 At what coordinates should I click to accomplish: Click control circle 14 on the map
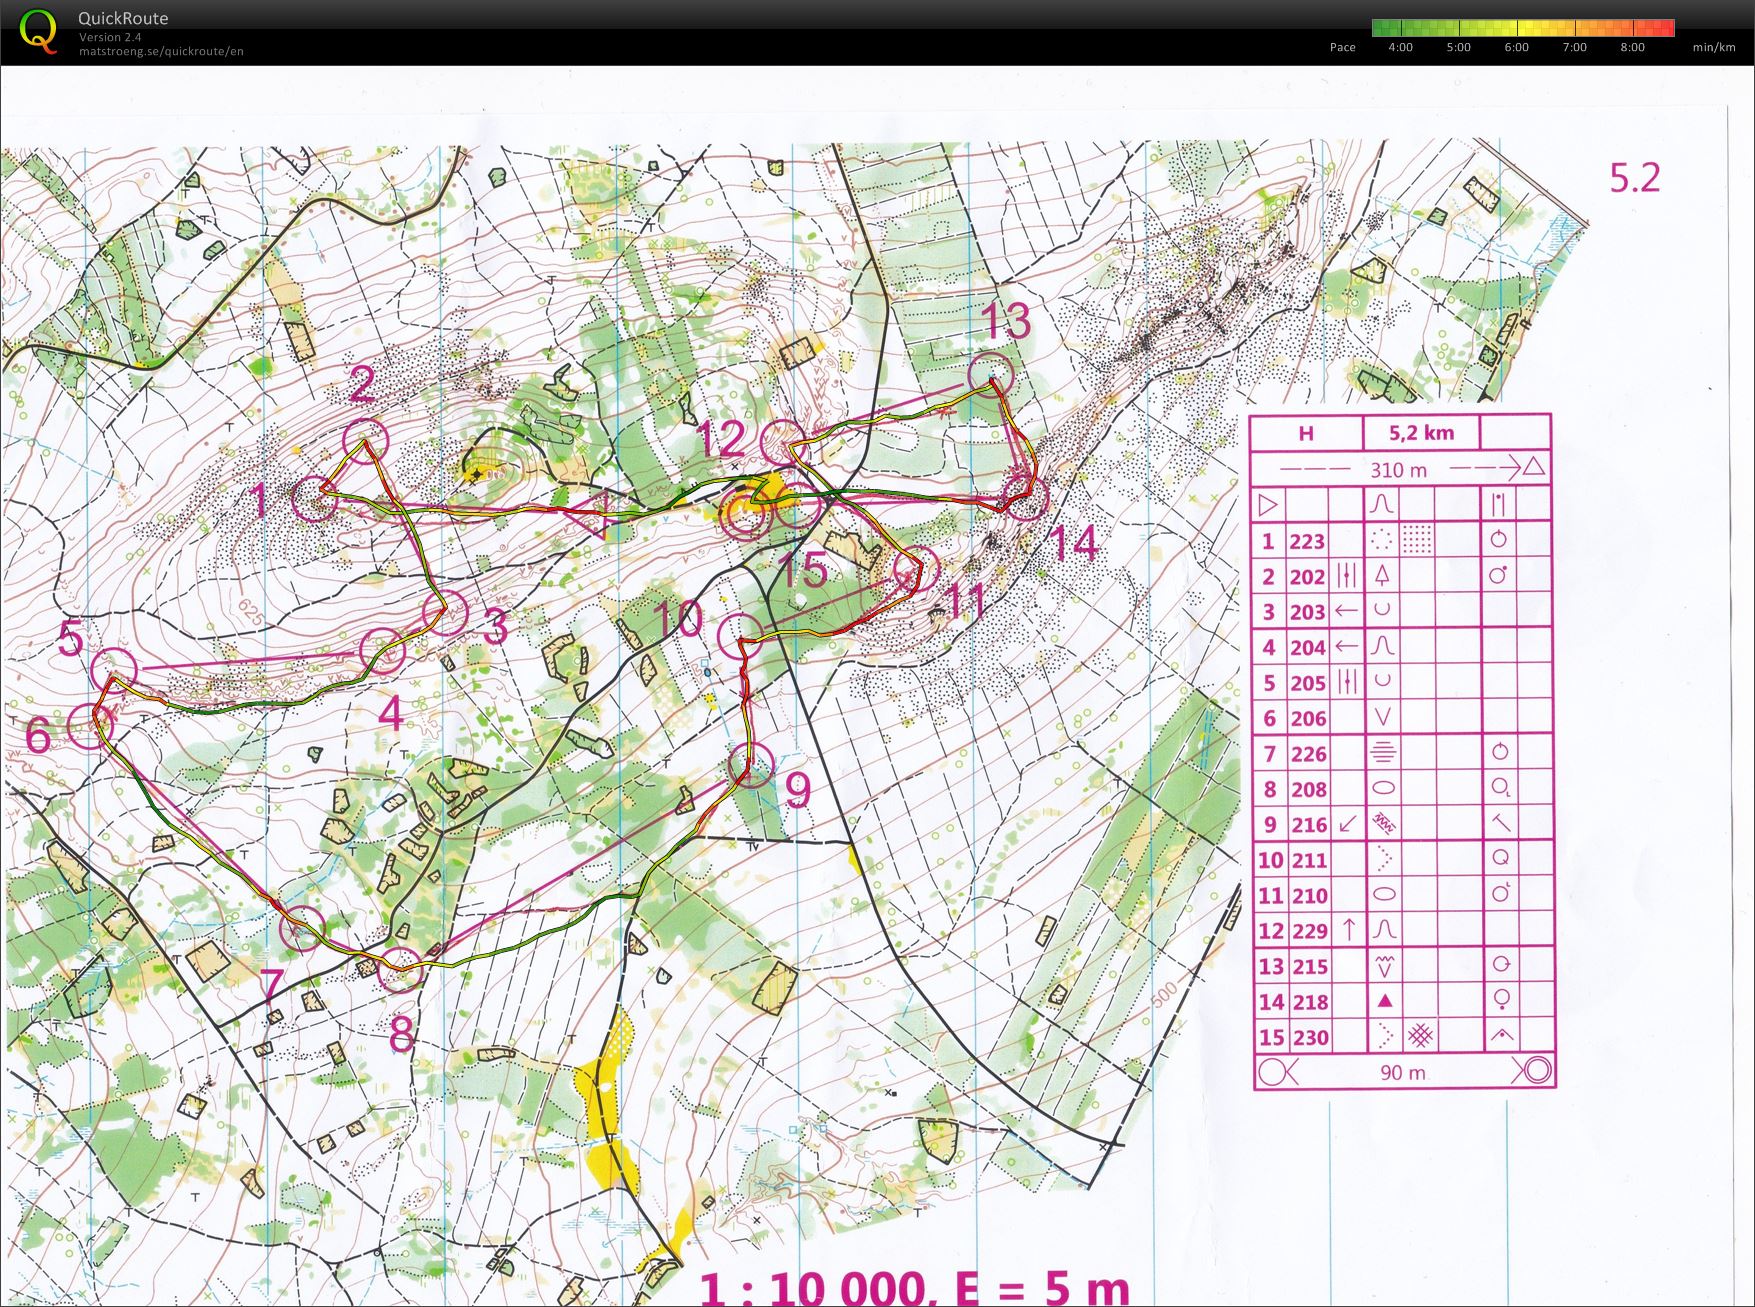(x=1025, y=497)
